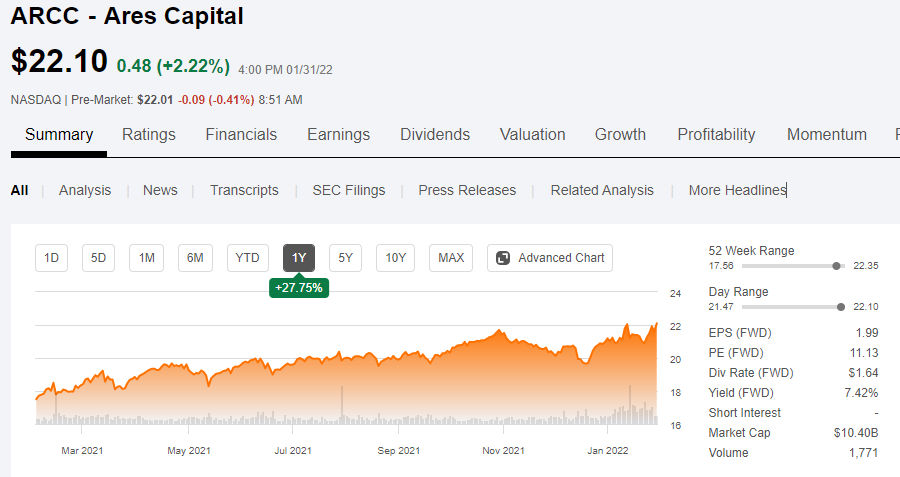Open the Summary tab
900x477 pixels.
(59, 134)
